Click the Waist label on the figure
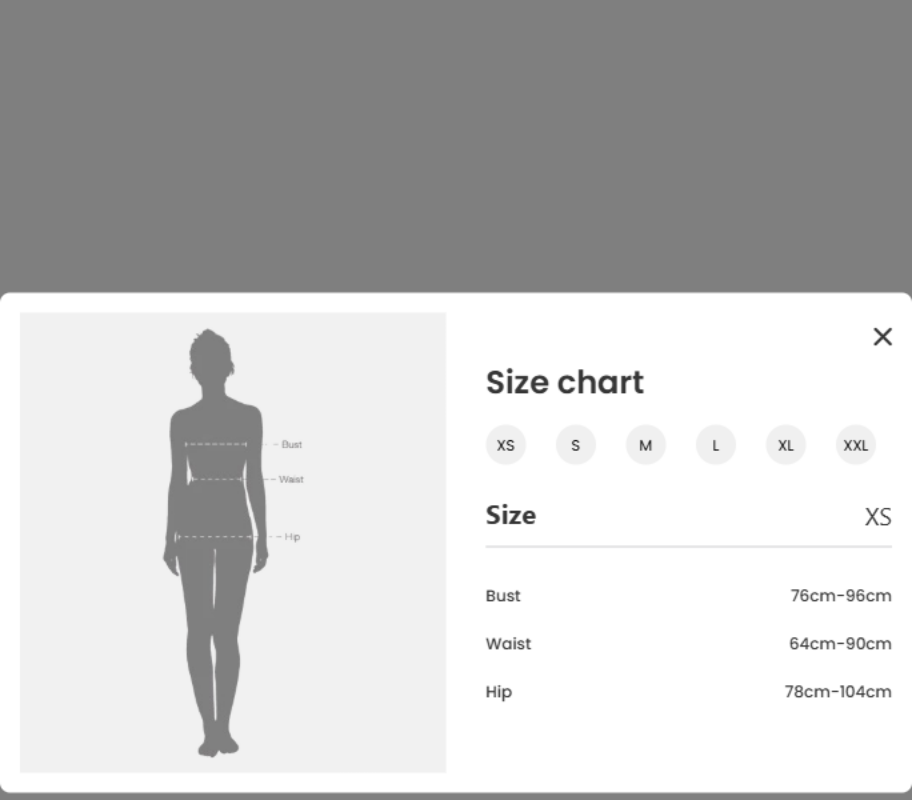Screen dimensions: 912x800 click(291, 480)
